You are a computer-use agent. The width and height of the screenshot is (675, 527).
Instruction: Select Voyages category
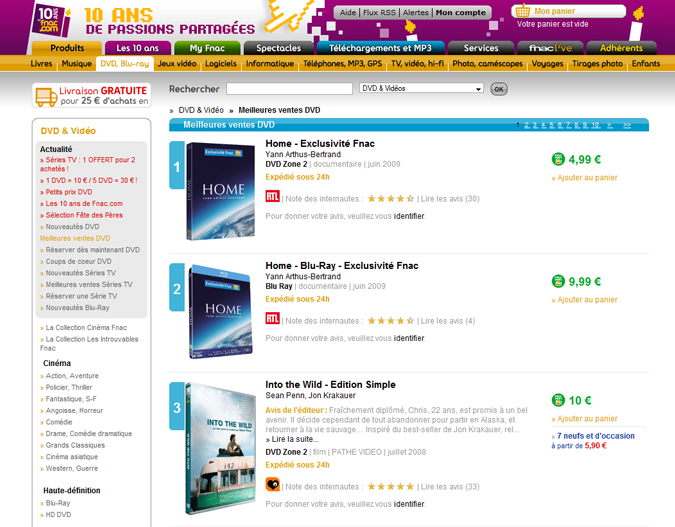(x=547, y=64)
